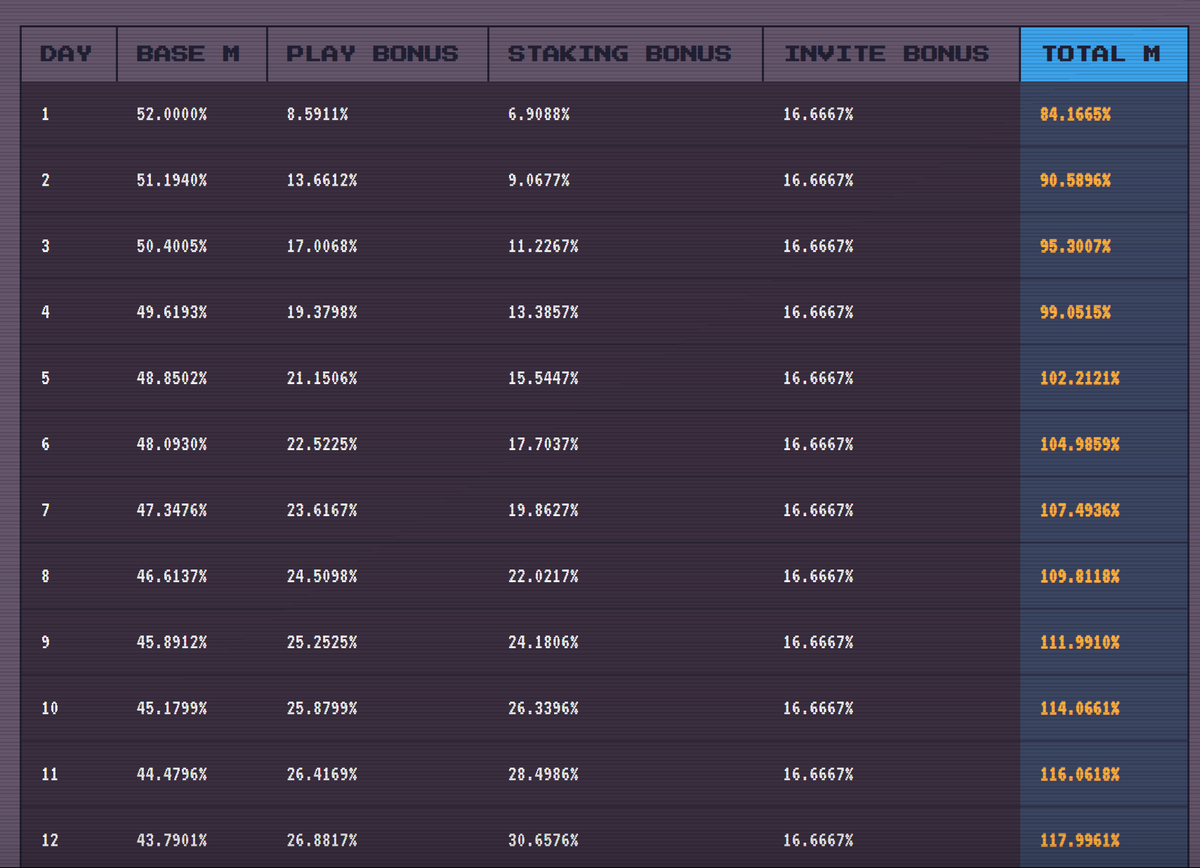Screen dimensions: 1200x868
Task: Click staking bonus 30.6576%
Action: point(543,841)
